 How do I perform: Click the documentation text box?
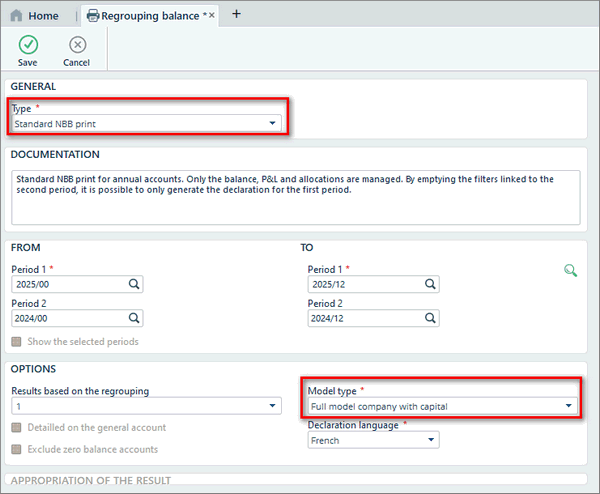296,197
